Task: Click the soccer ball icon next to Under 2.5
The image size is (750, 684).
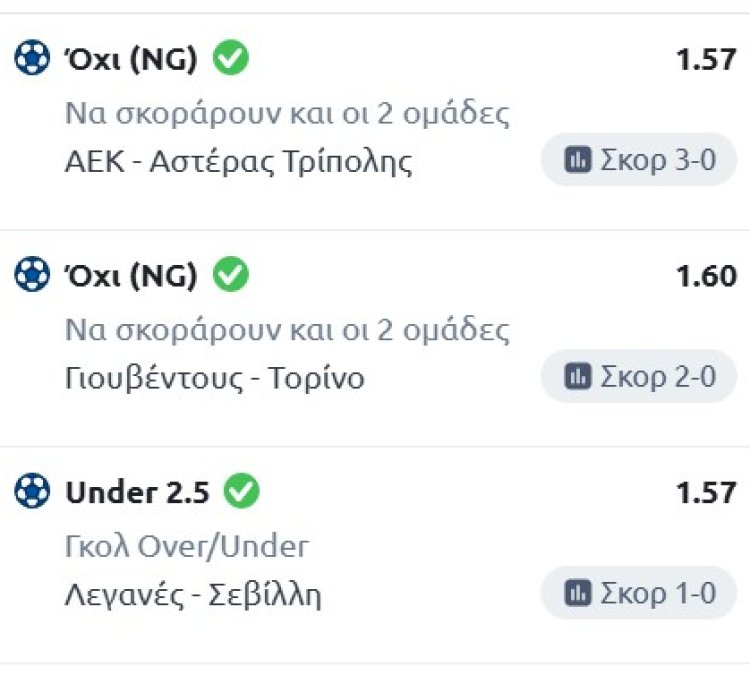Action: click(32, 491)
